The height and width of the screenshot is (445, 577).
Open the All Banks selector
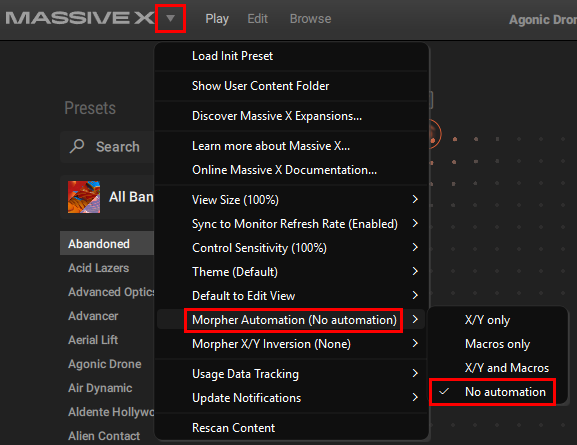point(107,197)
